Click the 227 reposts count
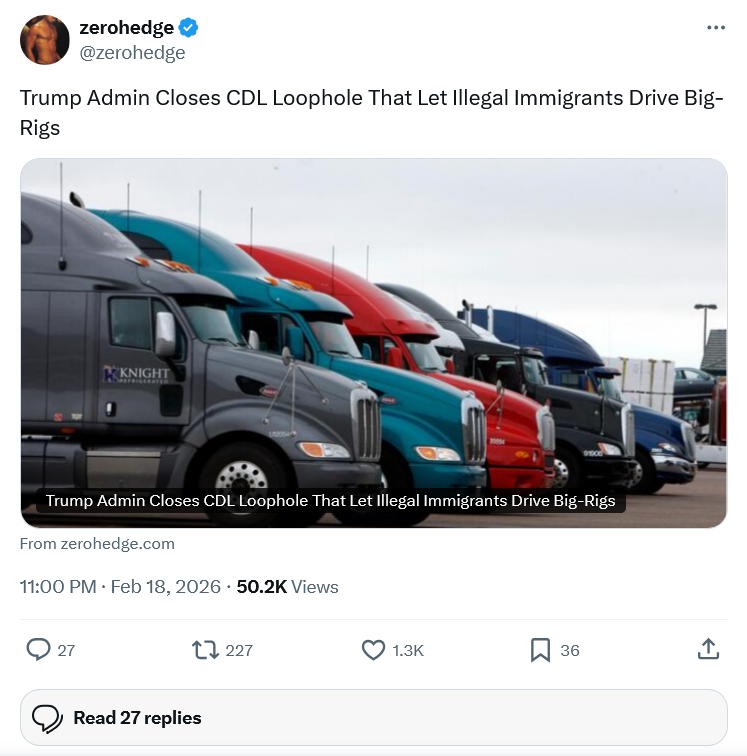The image size is (747, 756). click(239, 650)
